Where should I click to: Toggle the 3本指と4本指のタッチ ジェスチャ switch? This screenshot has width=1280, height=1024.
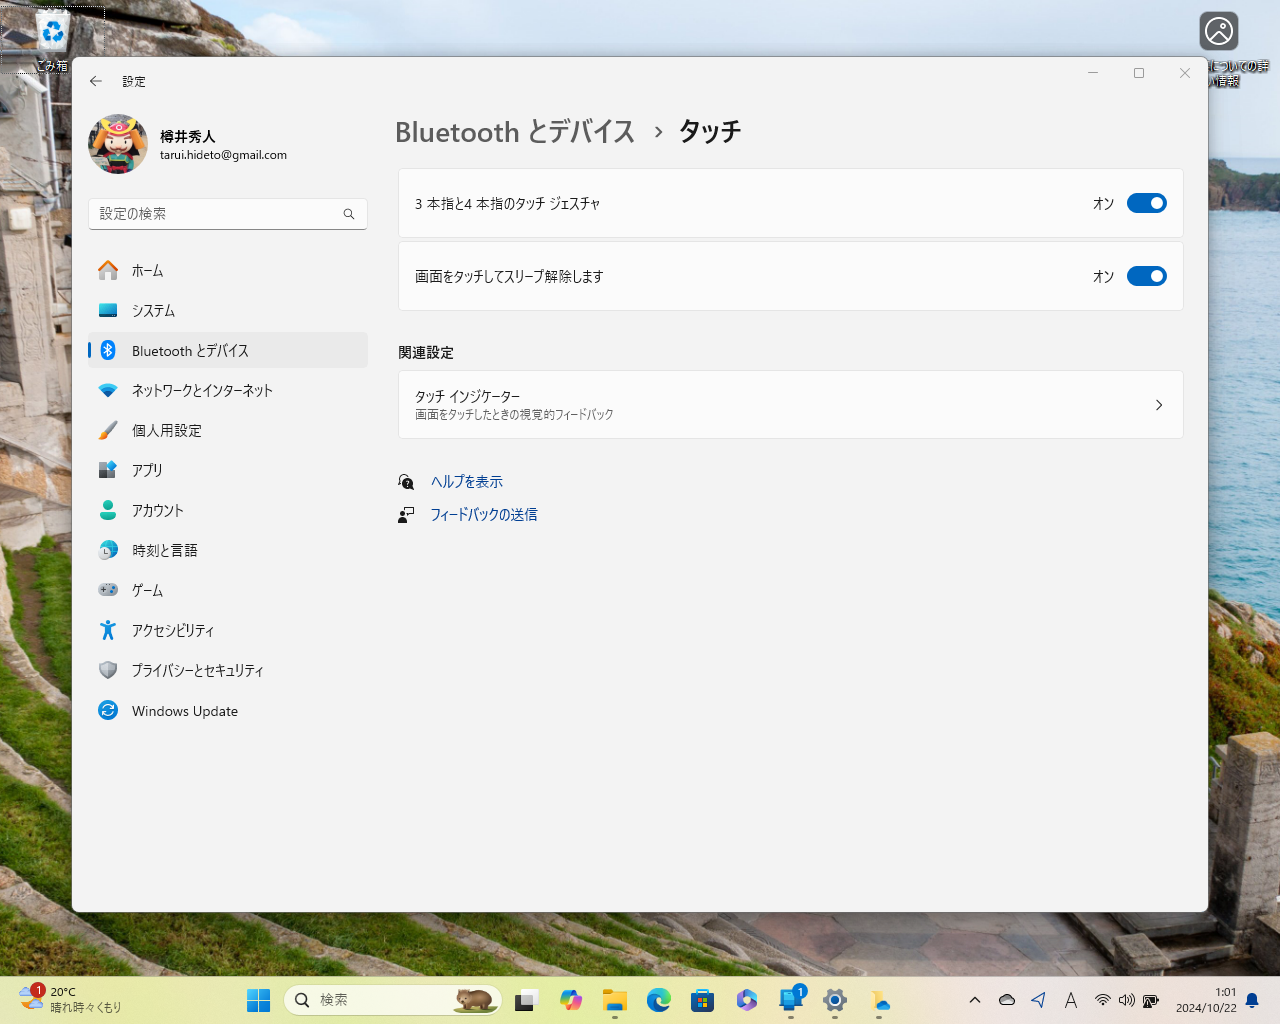[x=1147, y=203]
